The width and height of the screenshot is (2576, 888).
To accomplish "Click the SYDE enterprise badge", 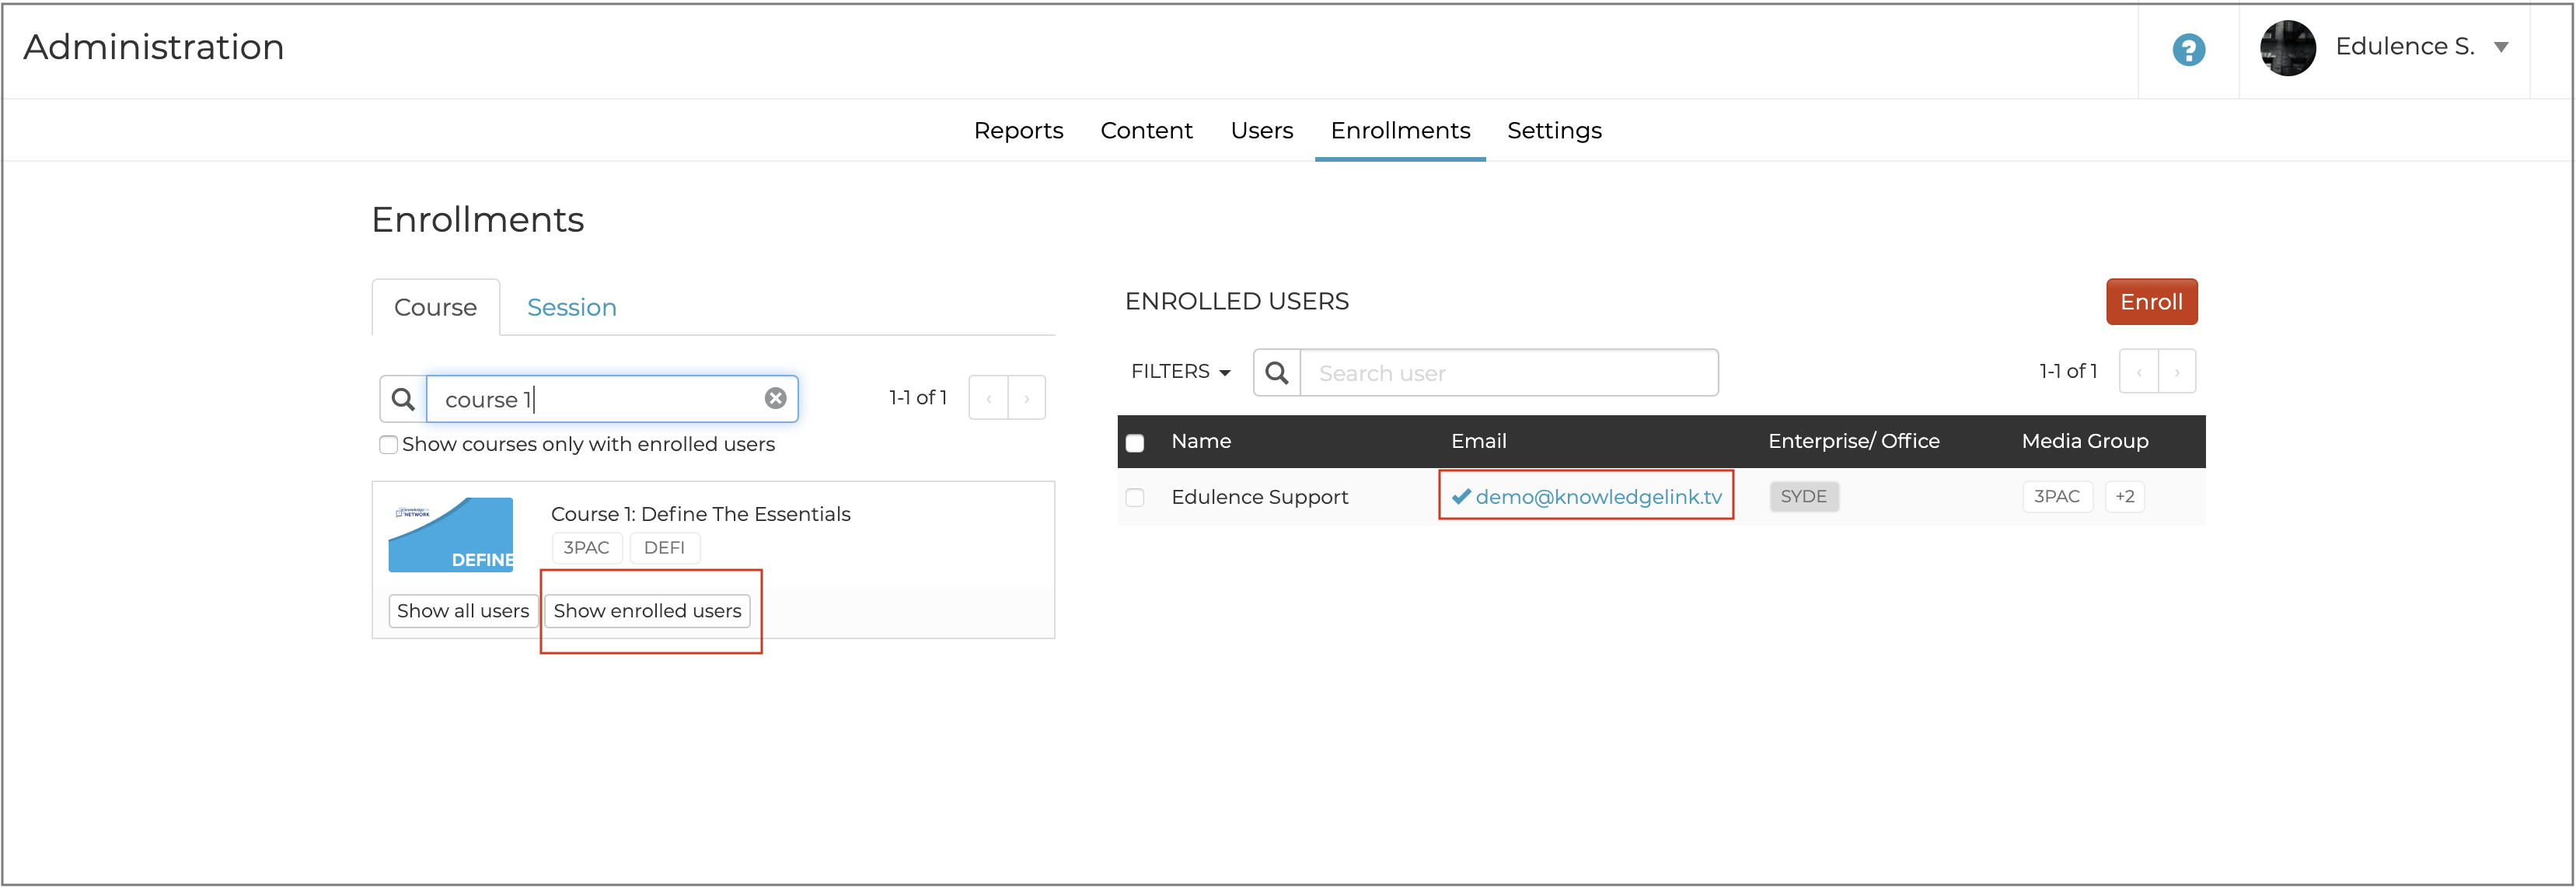I will click(1804, 496).
